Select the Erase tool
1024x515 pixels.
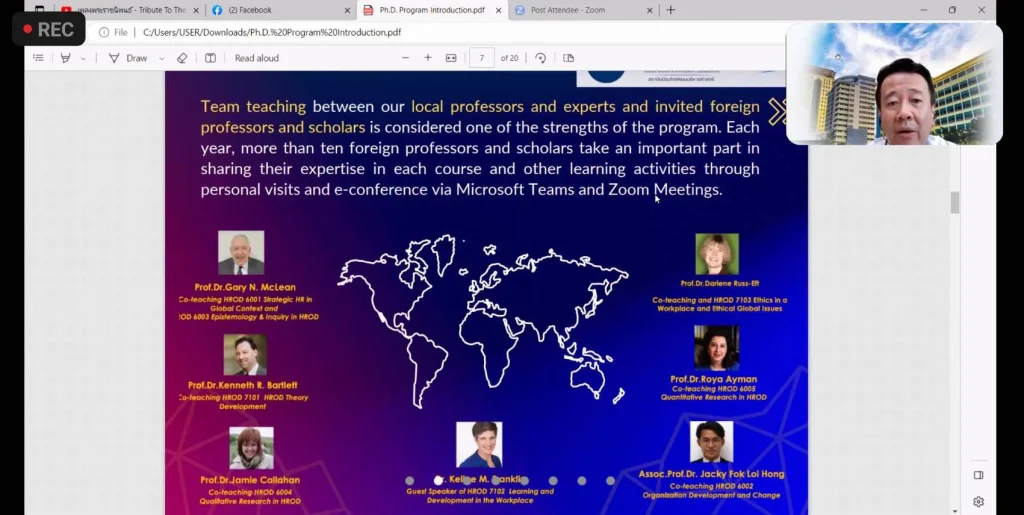click(182, 58)
